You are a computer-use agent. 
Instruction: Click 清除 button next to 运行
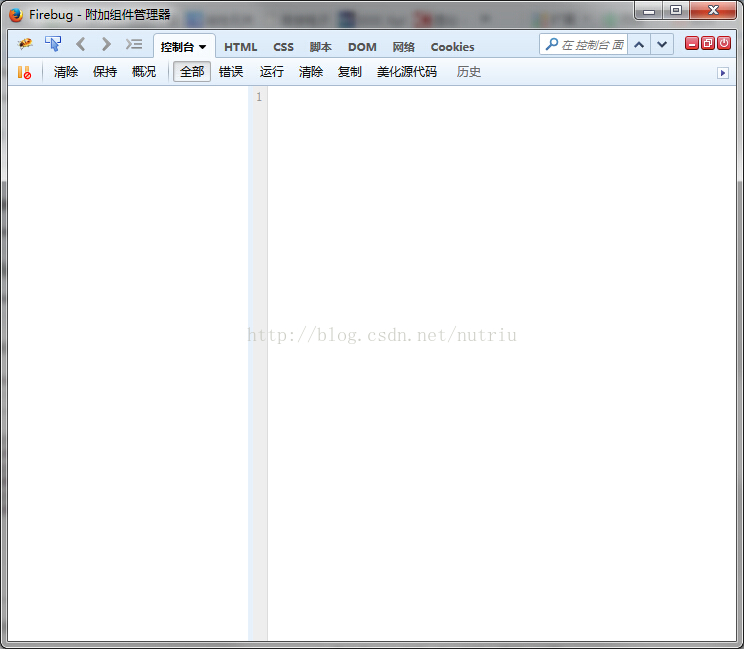tap(311, 72)
